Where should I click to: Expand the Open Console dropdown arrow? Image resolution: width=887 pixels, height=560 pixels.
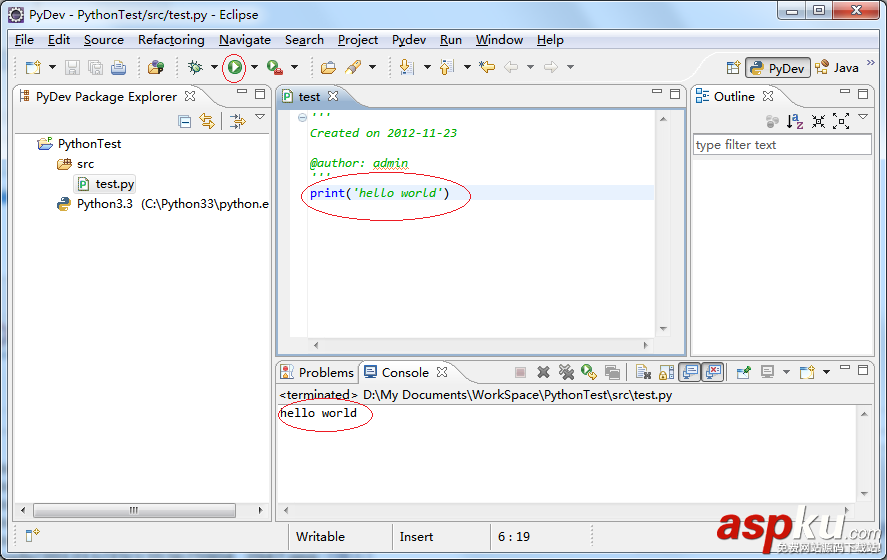[x=826, y=372]
